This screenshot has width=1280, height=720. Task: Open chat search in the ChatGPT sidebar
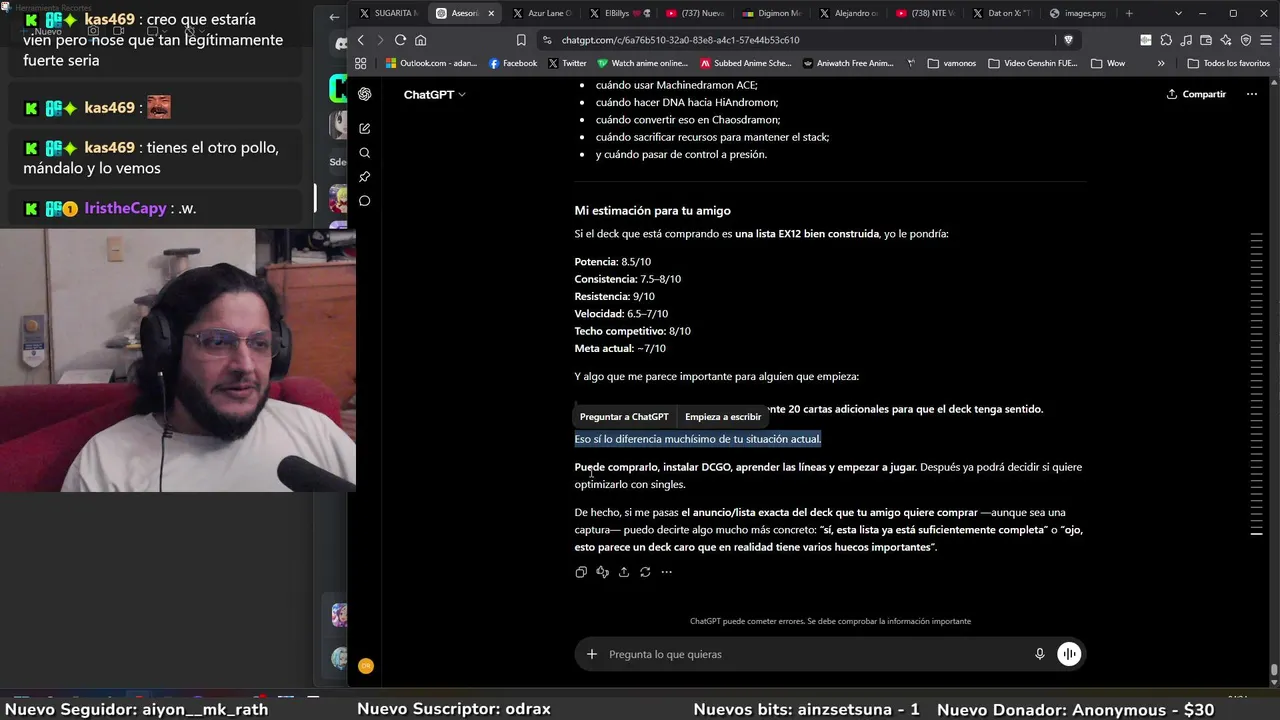tap(365, 153)
